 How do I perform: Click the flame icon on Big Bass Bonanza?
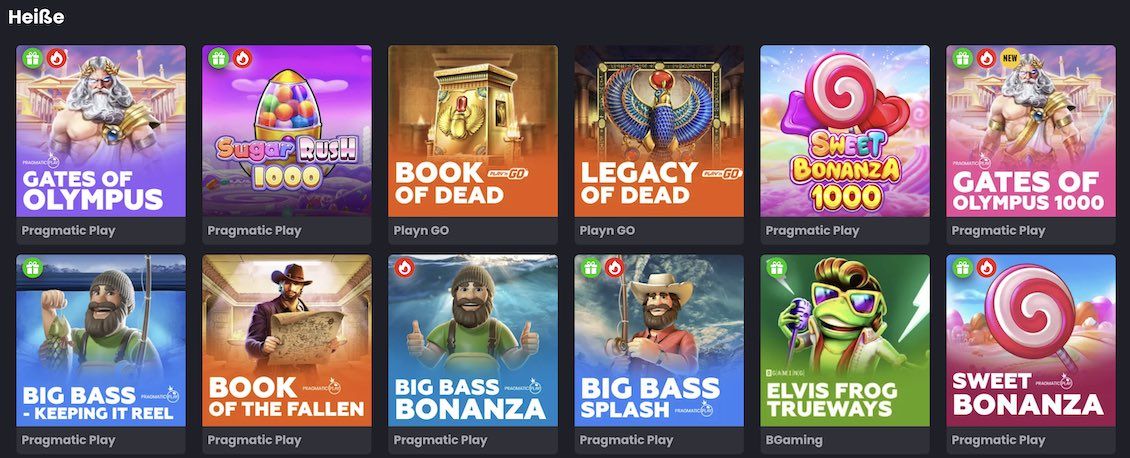(x=404, y=268)
